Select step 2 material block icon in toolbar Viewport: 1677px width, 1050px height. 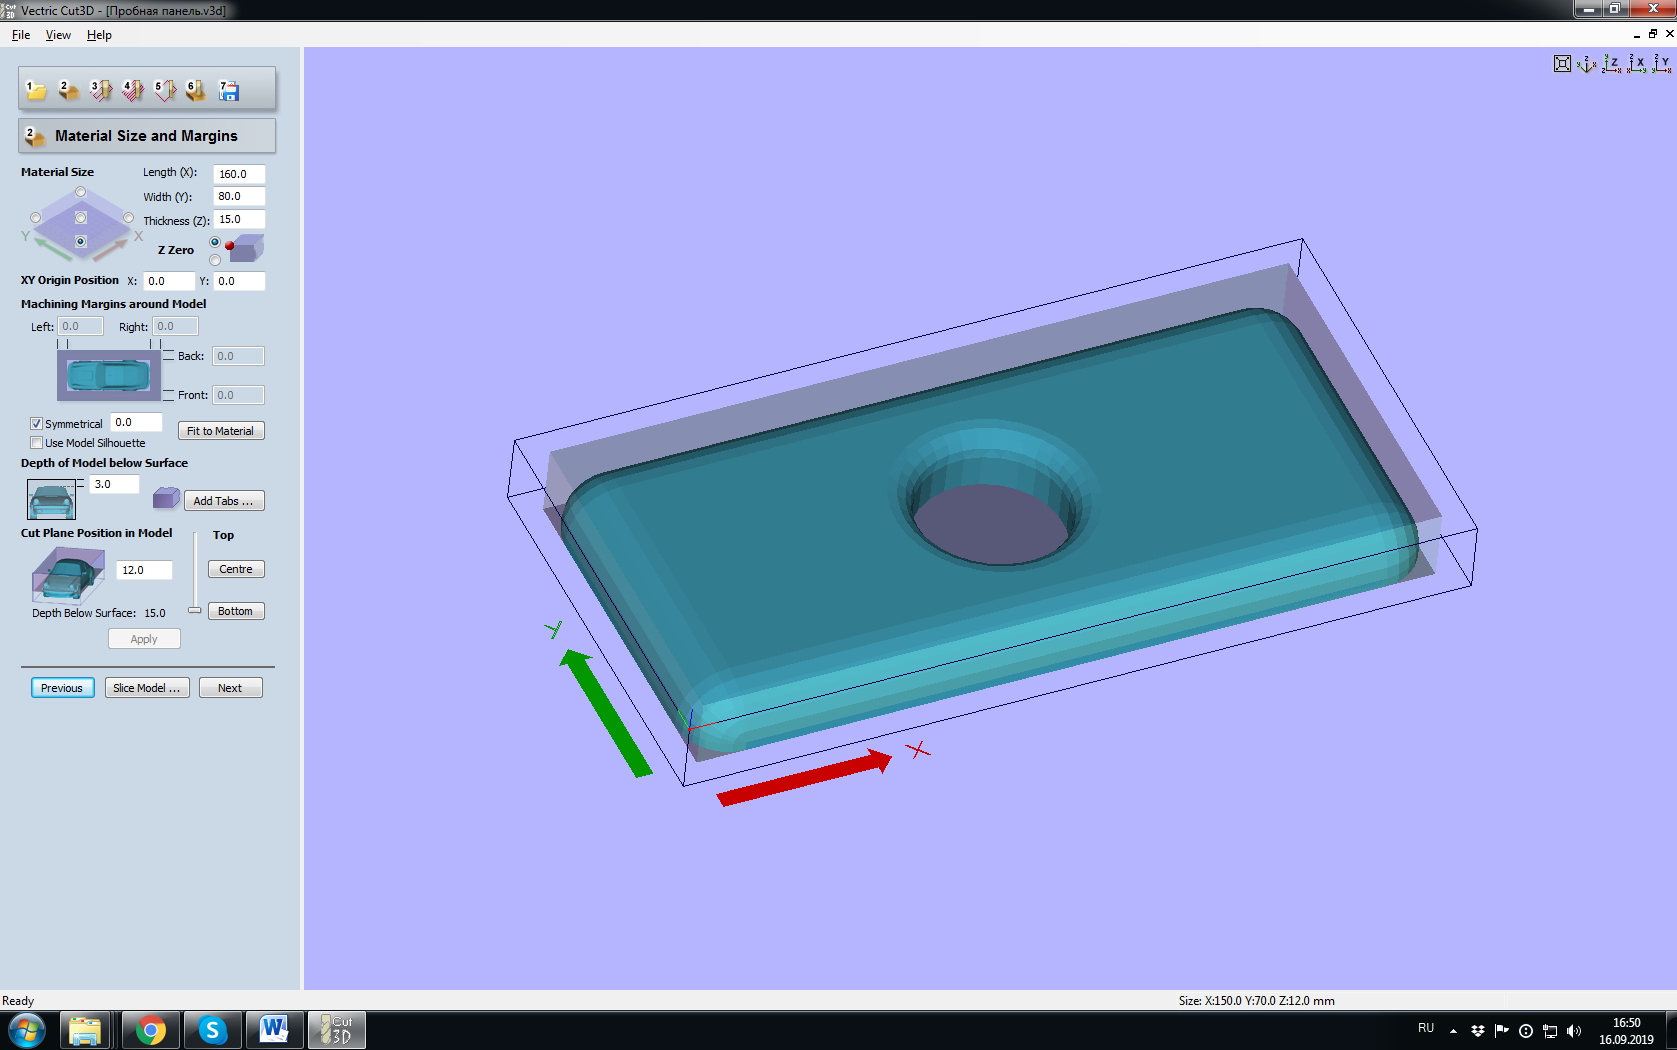[x=68, y=91]
